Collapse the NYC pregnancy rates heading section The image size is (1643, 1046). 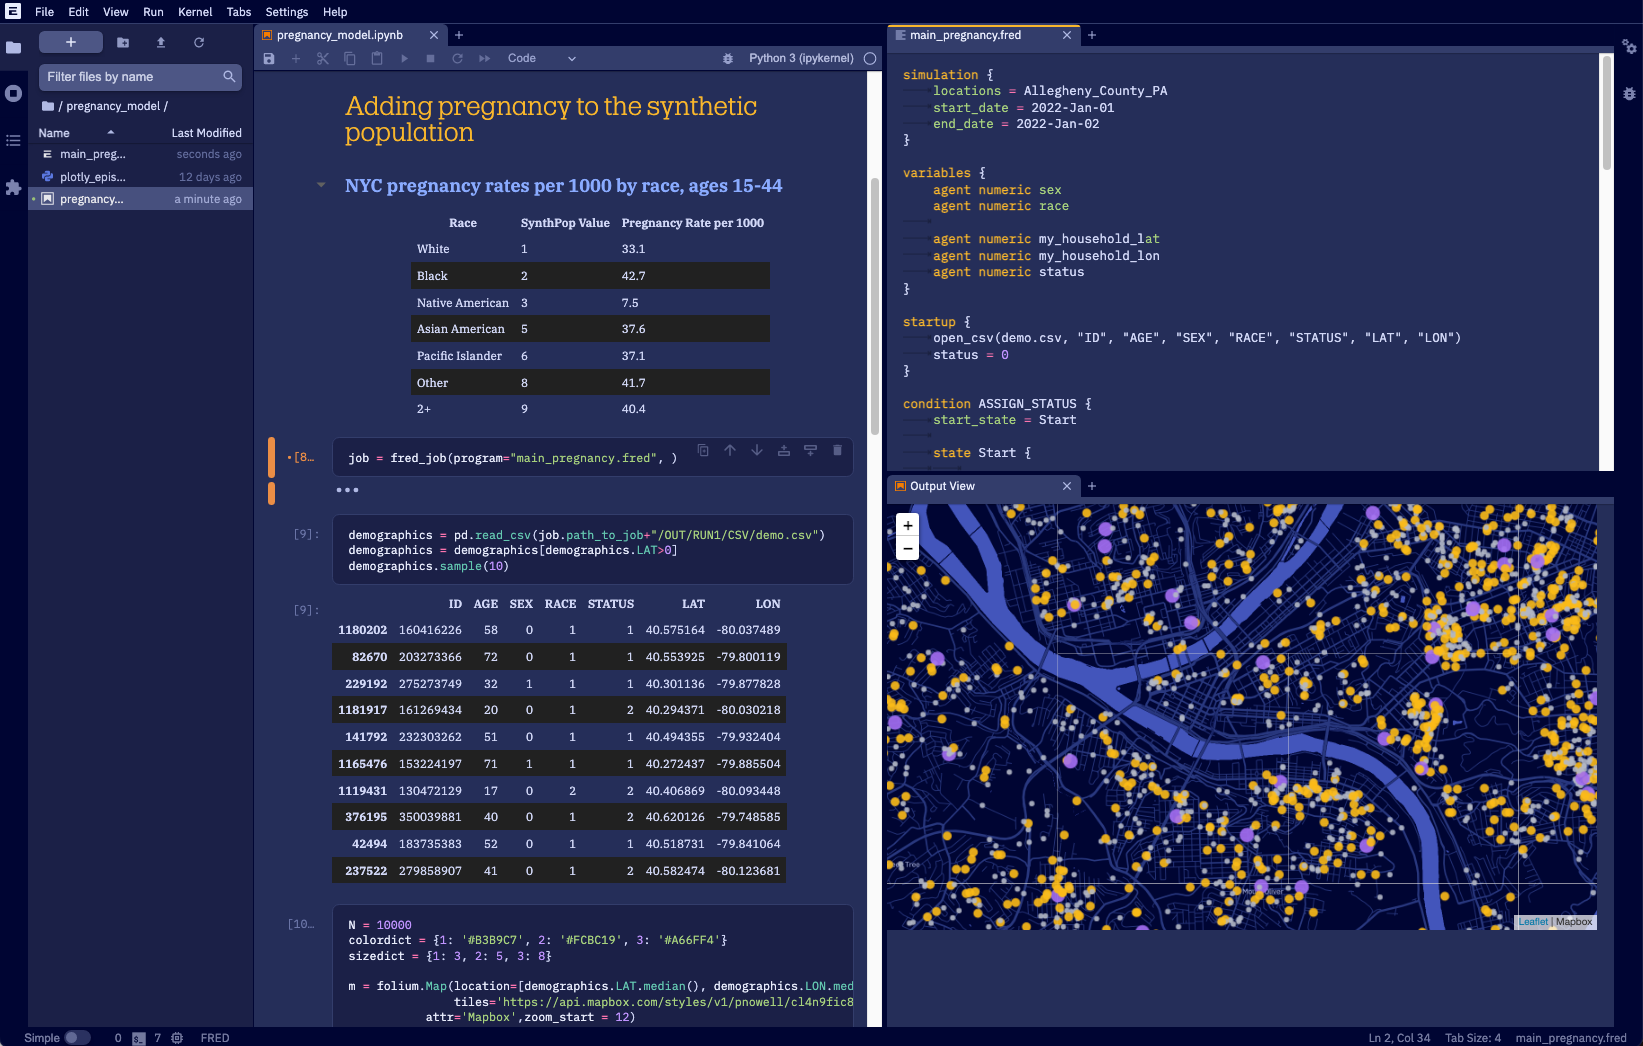321,185
